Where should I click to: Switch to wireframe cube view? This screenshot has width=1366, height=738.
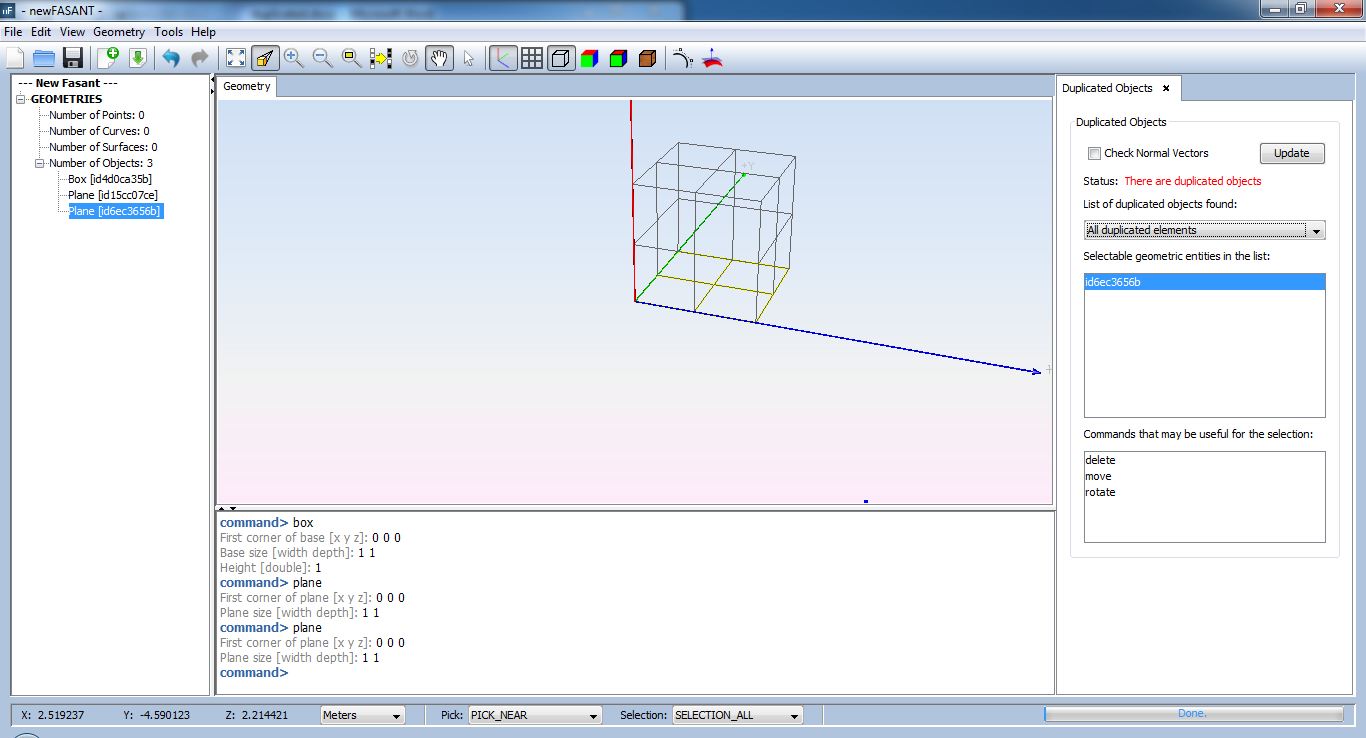coord(561,58)
